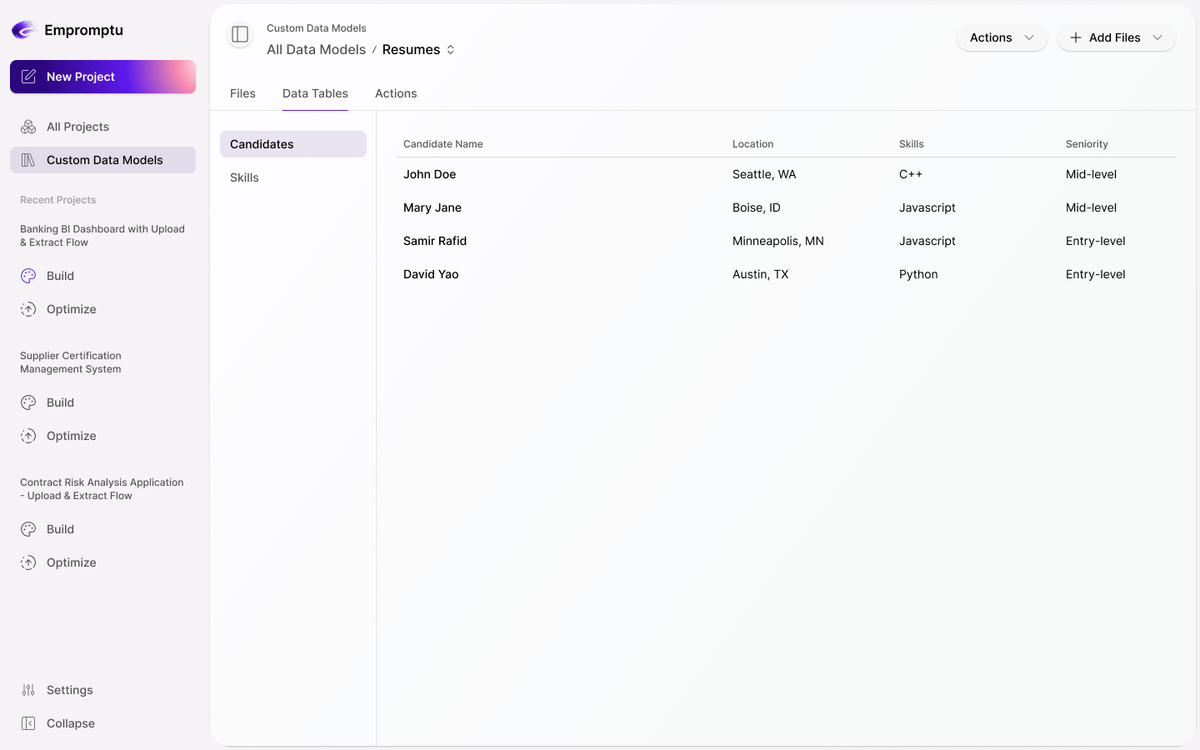Toggle the sidebar panel icon in header

click(x=240, y=35)
